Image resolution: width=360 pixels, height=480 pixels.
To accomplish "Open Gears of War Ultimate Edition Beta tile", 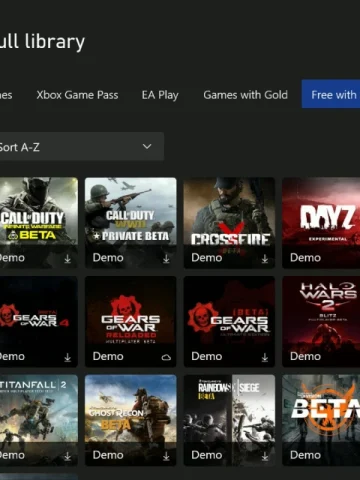I will pos(229,321).
